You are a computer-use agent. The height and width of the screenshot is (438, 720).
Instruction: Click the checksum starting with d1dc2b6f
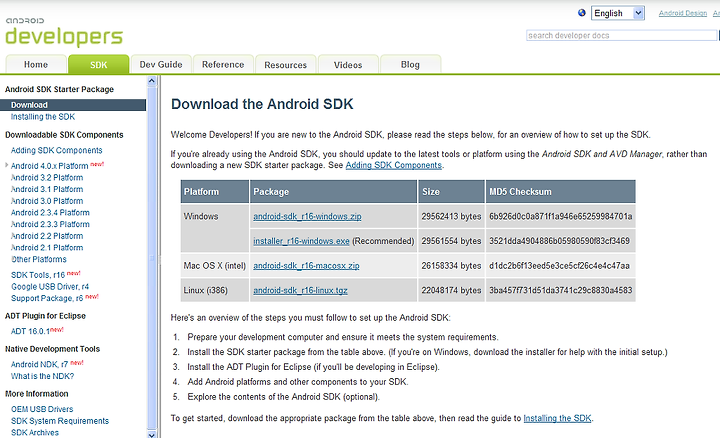click(561, 266)
